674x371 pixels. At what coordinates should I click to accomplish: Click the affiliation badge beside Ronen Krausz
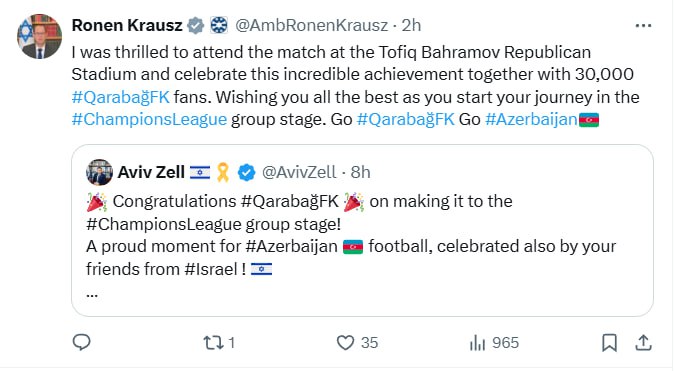218,25
